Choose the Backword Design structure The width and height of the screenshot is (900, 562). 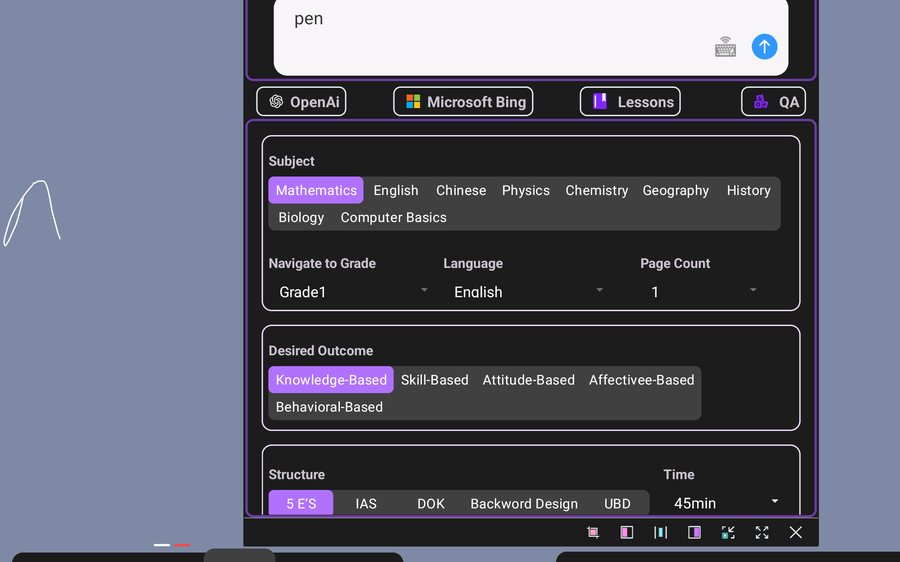click(x=524, y=503)
